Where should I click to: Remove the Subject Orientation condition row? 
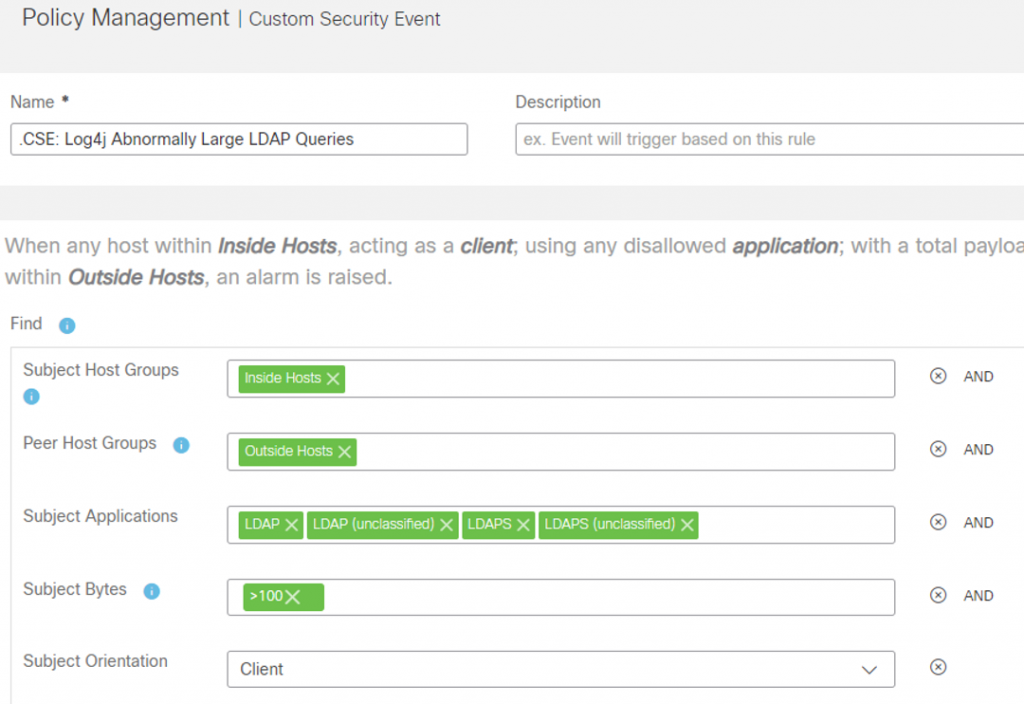(938, 667)
